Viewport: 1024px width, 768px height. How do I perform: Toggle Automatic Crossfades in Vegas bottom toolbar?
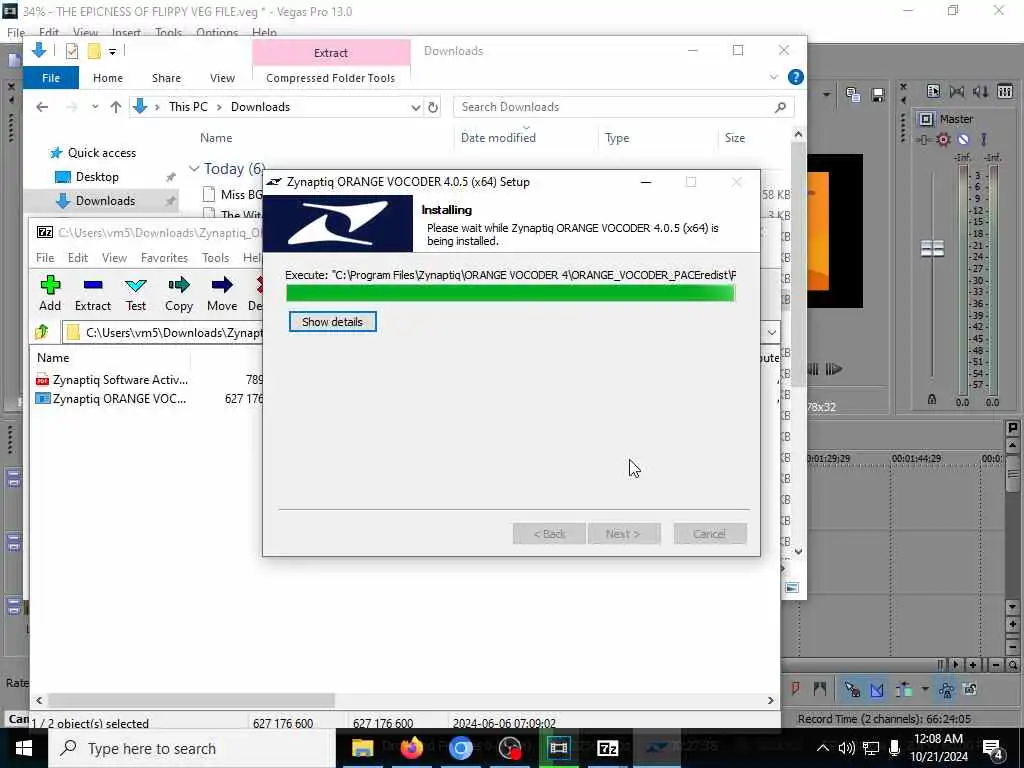877,689
